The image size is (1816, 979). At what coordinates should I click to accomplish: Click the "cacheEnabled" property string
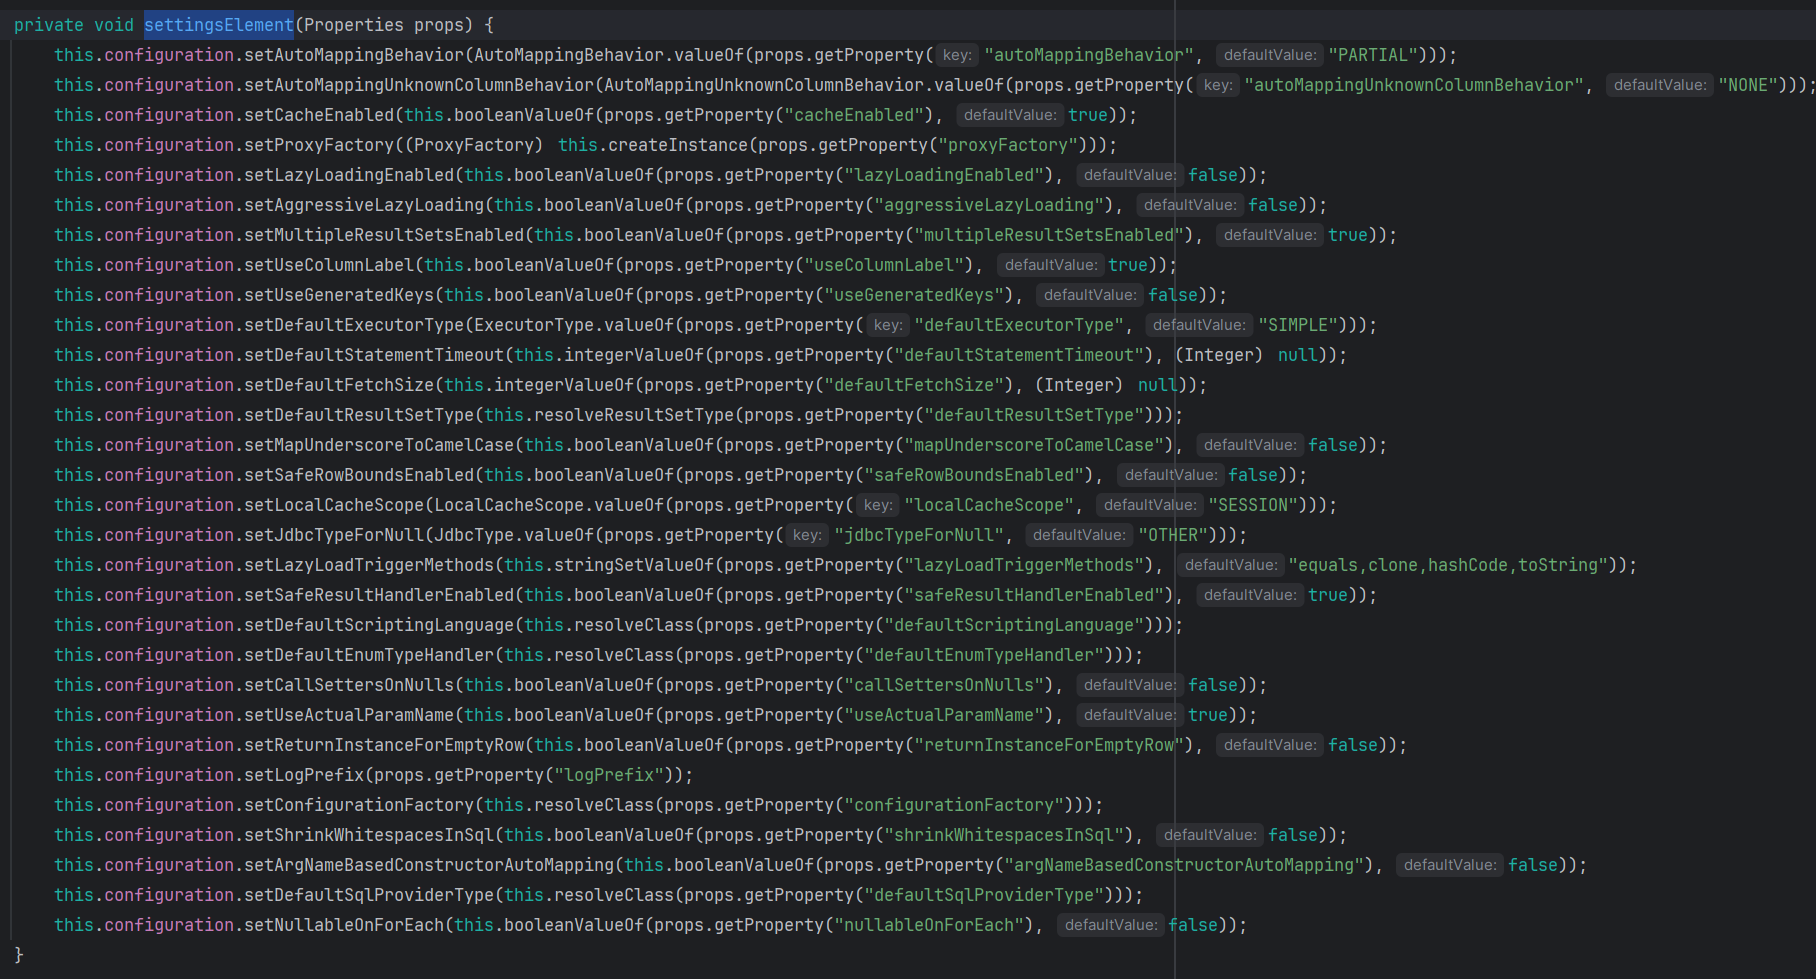(x=854, y=115)
